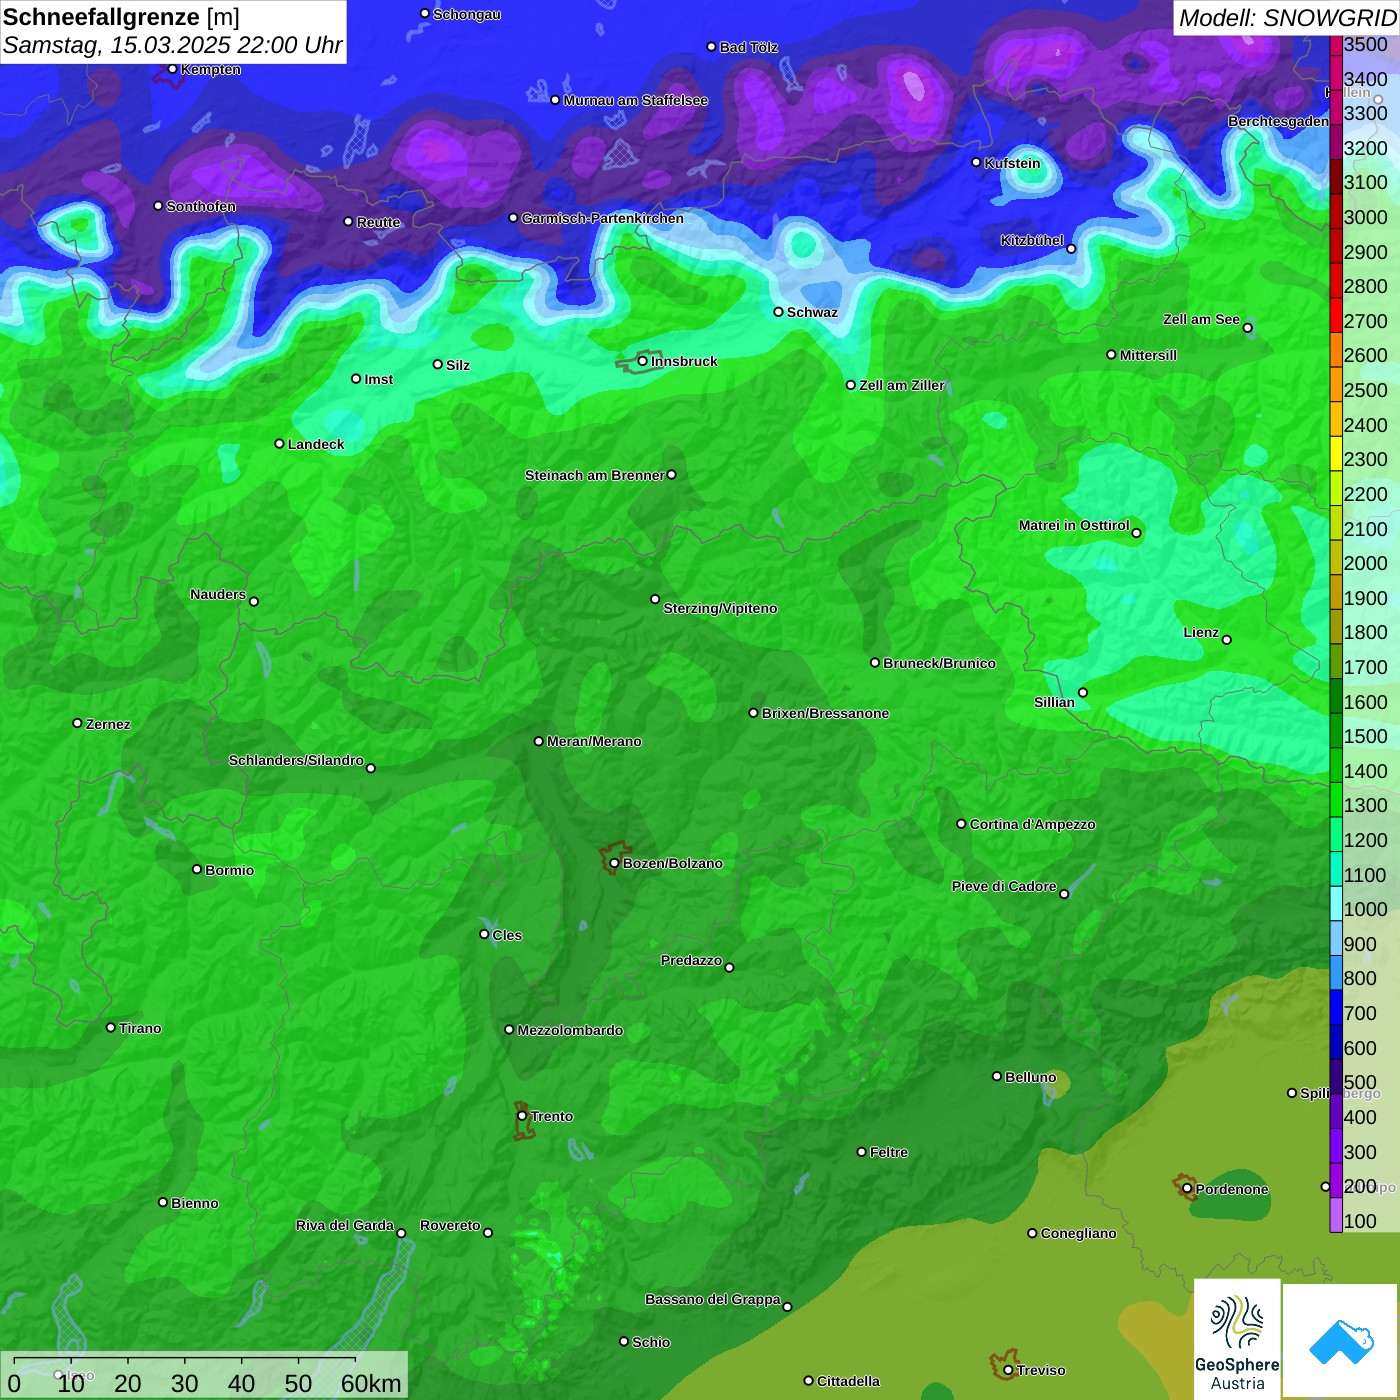Click the Steinach am Brenner label
1400x1400 pixels.
click(595, 475)
